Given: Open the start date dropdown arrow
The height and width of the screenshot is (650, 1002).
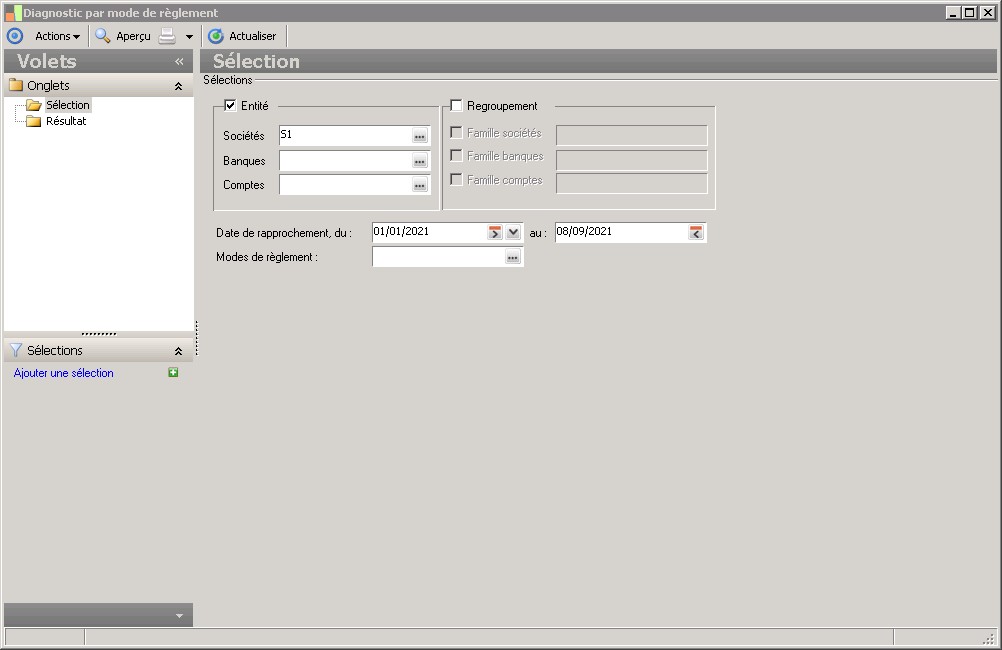Looking at the screenshot, I should point(513,233).
